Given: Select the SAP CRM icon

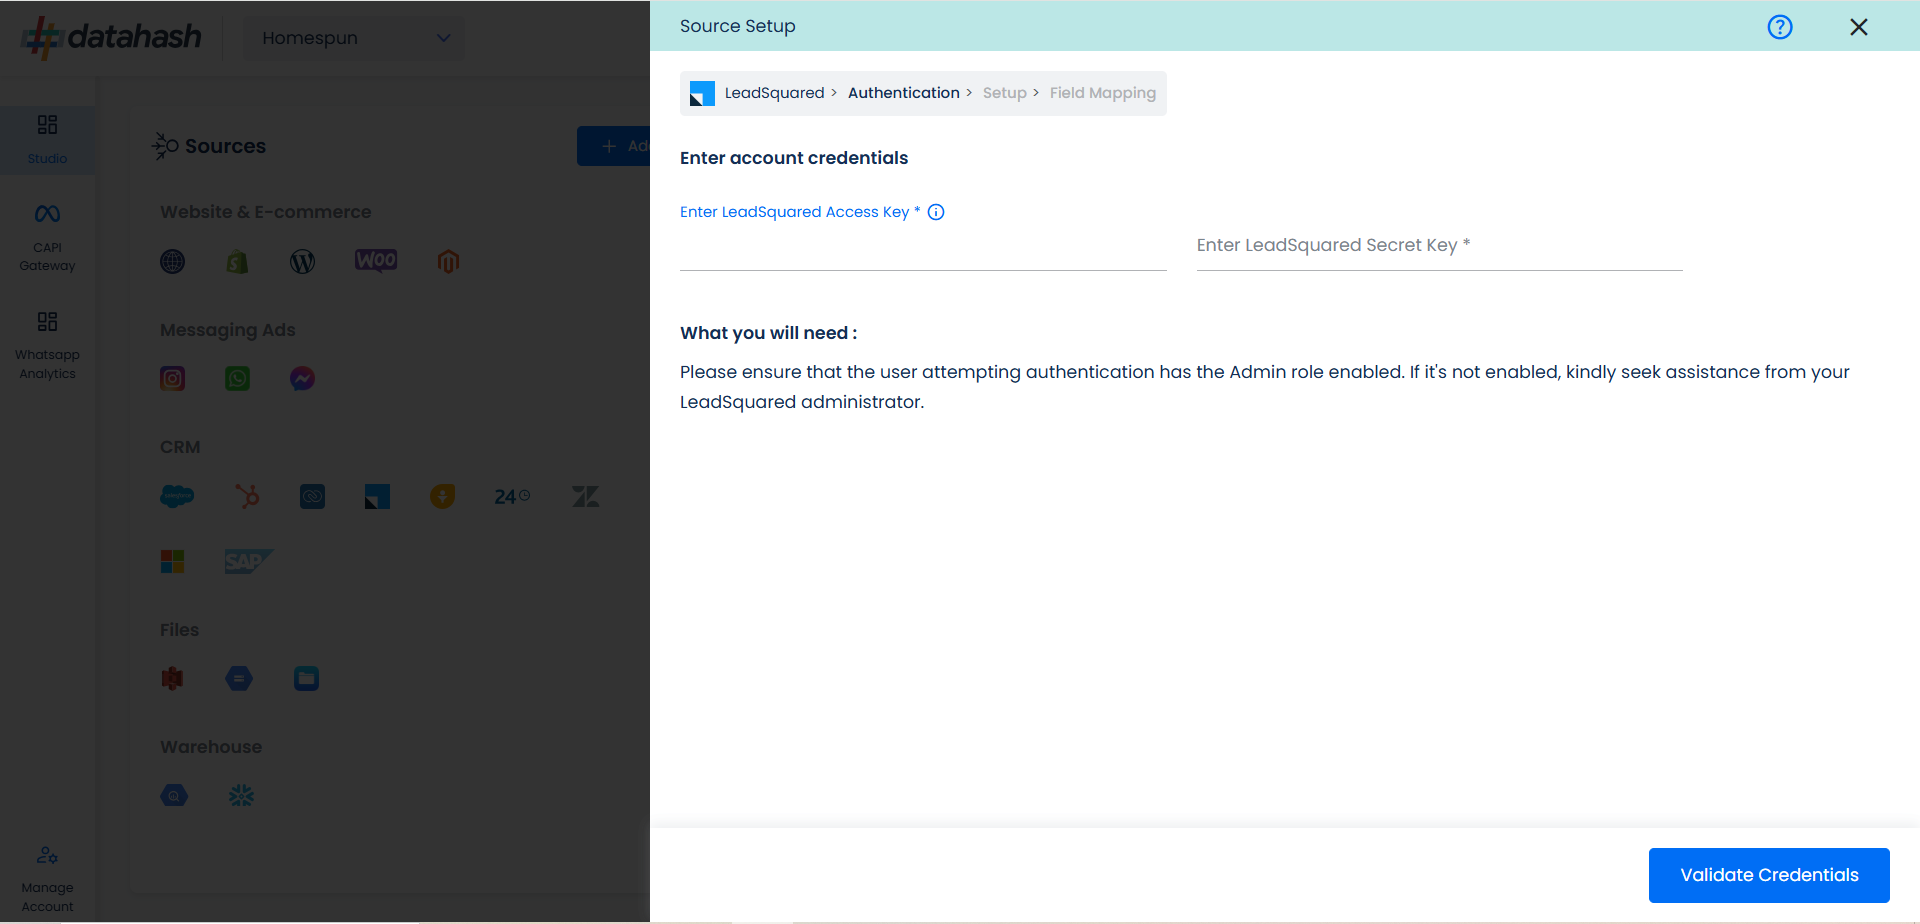Looking at the screenshot, I should (x=248, y=561).
